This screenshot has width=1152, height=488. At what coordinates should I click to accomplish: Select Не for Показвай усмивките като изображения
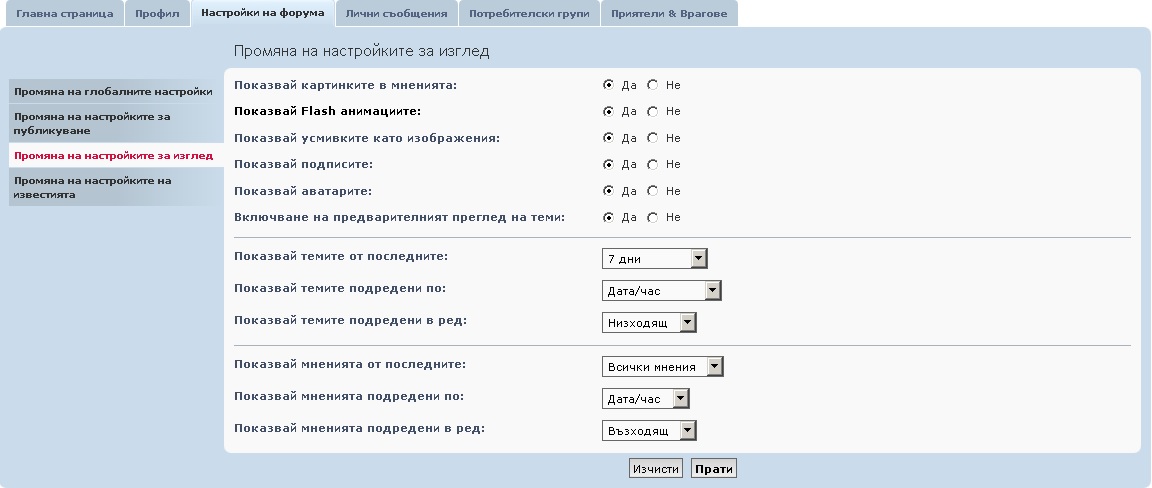click(x=653, y=138)
